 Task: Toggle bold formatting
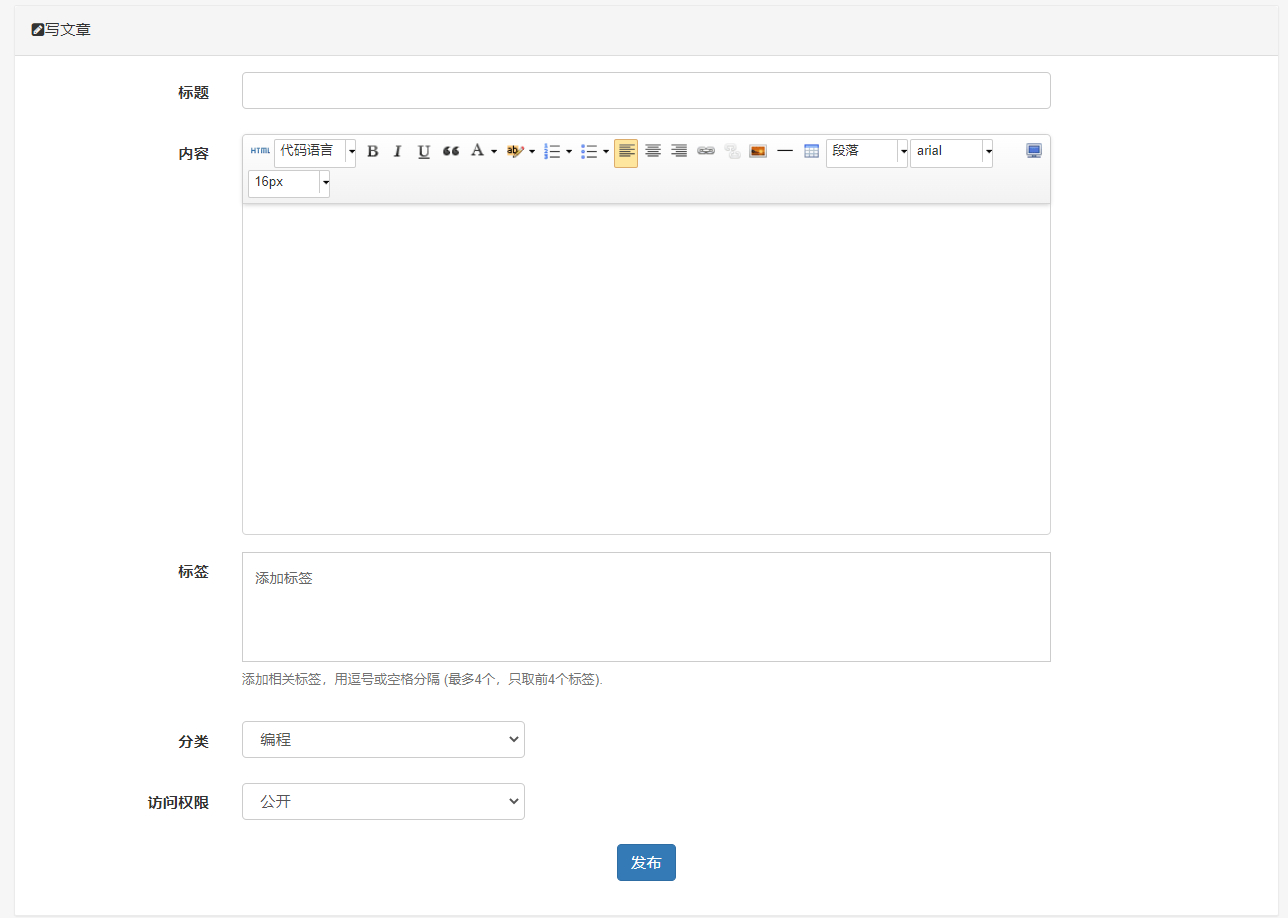tap(373, 151)
